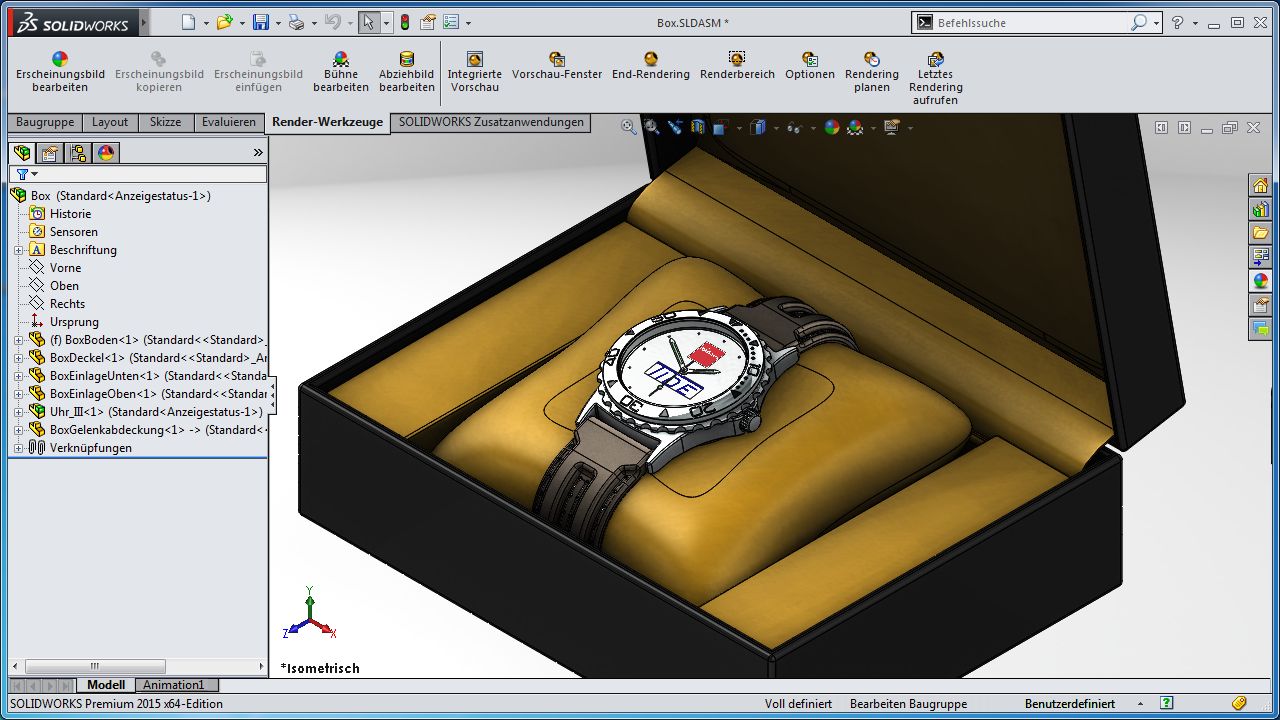Open render Optionen
Viewport: 1280px width, 720px height.
(810, 66)
